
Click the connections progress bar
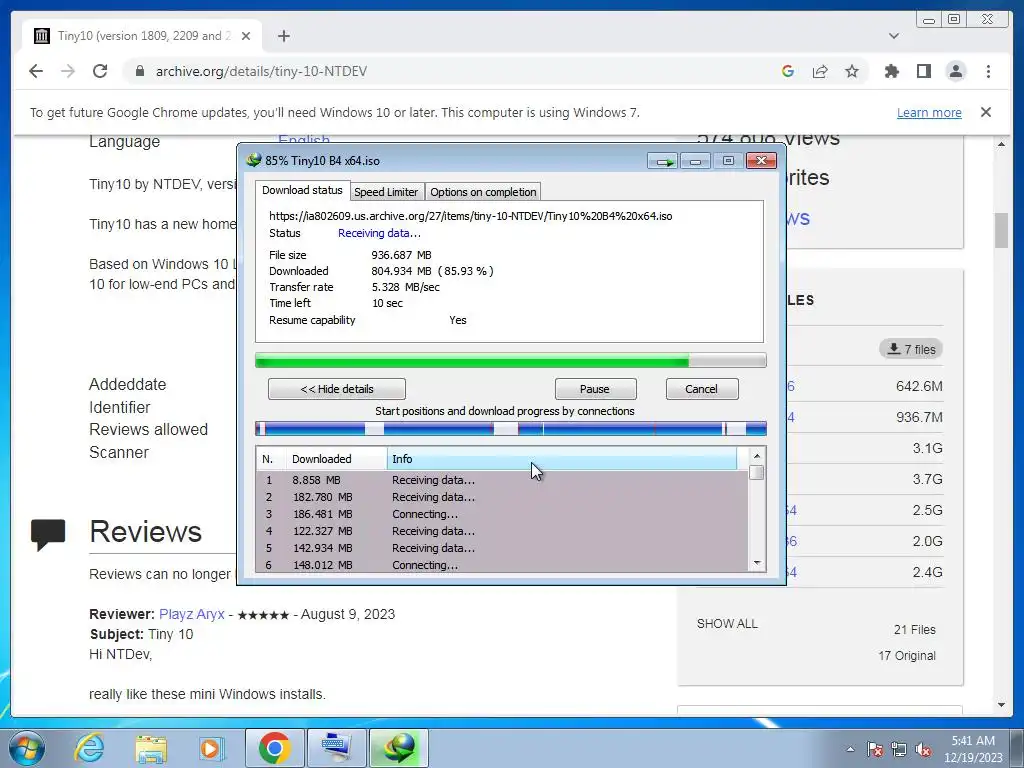(511, 428)
